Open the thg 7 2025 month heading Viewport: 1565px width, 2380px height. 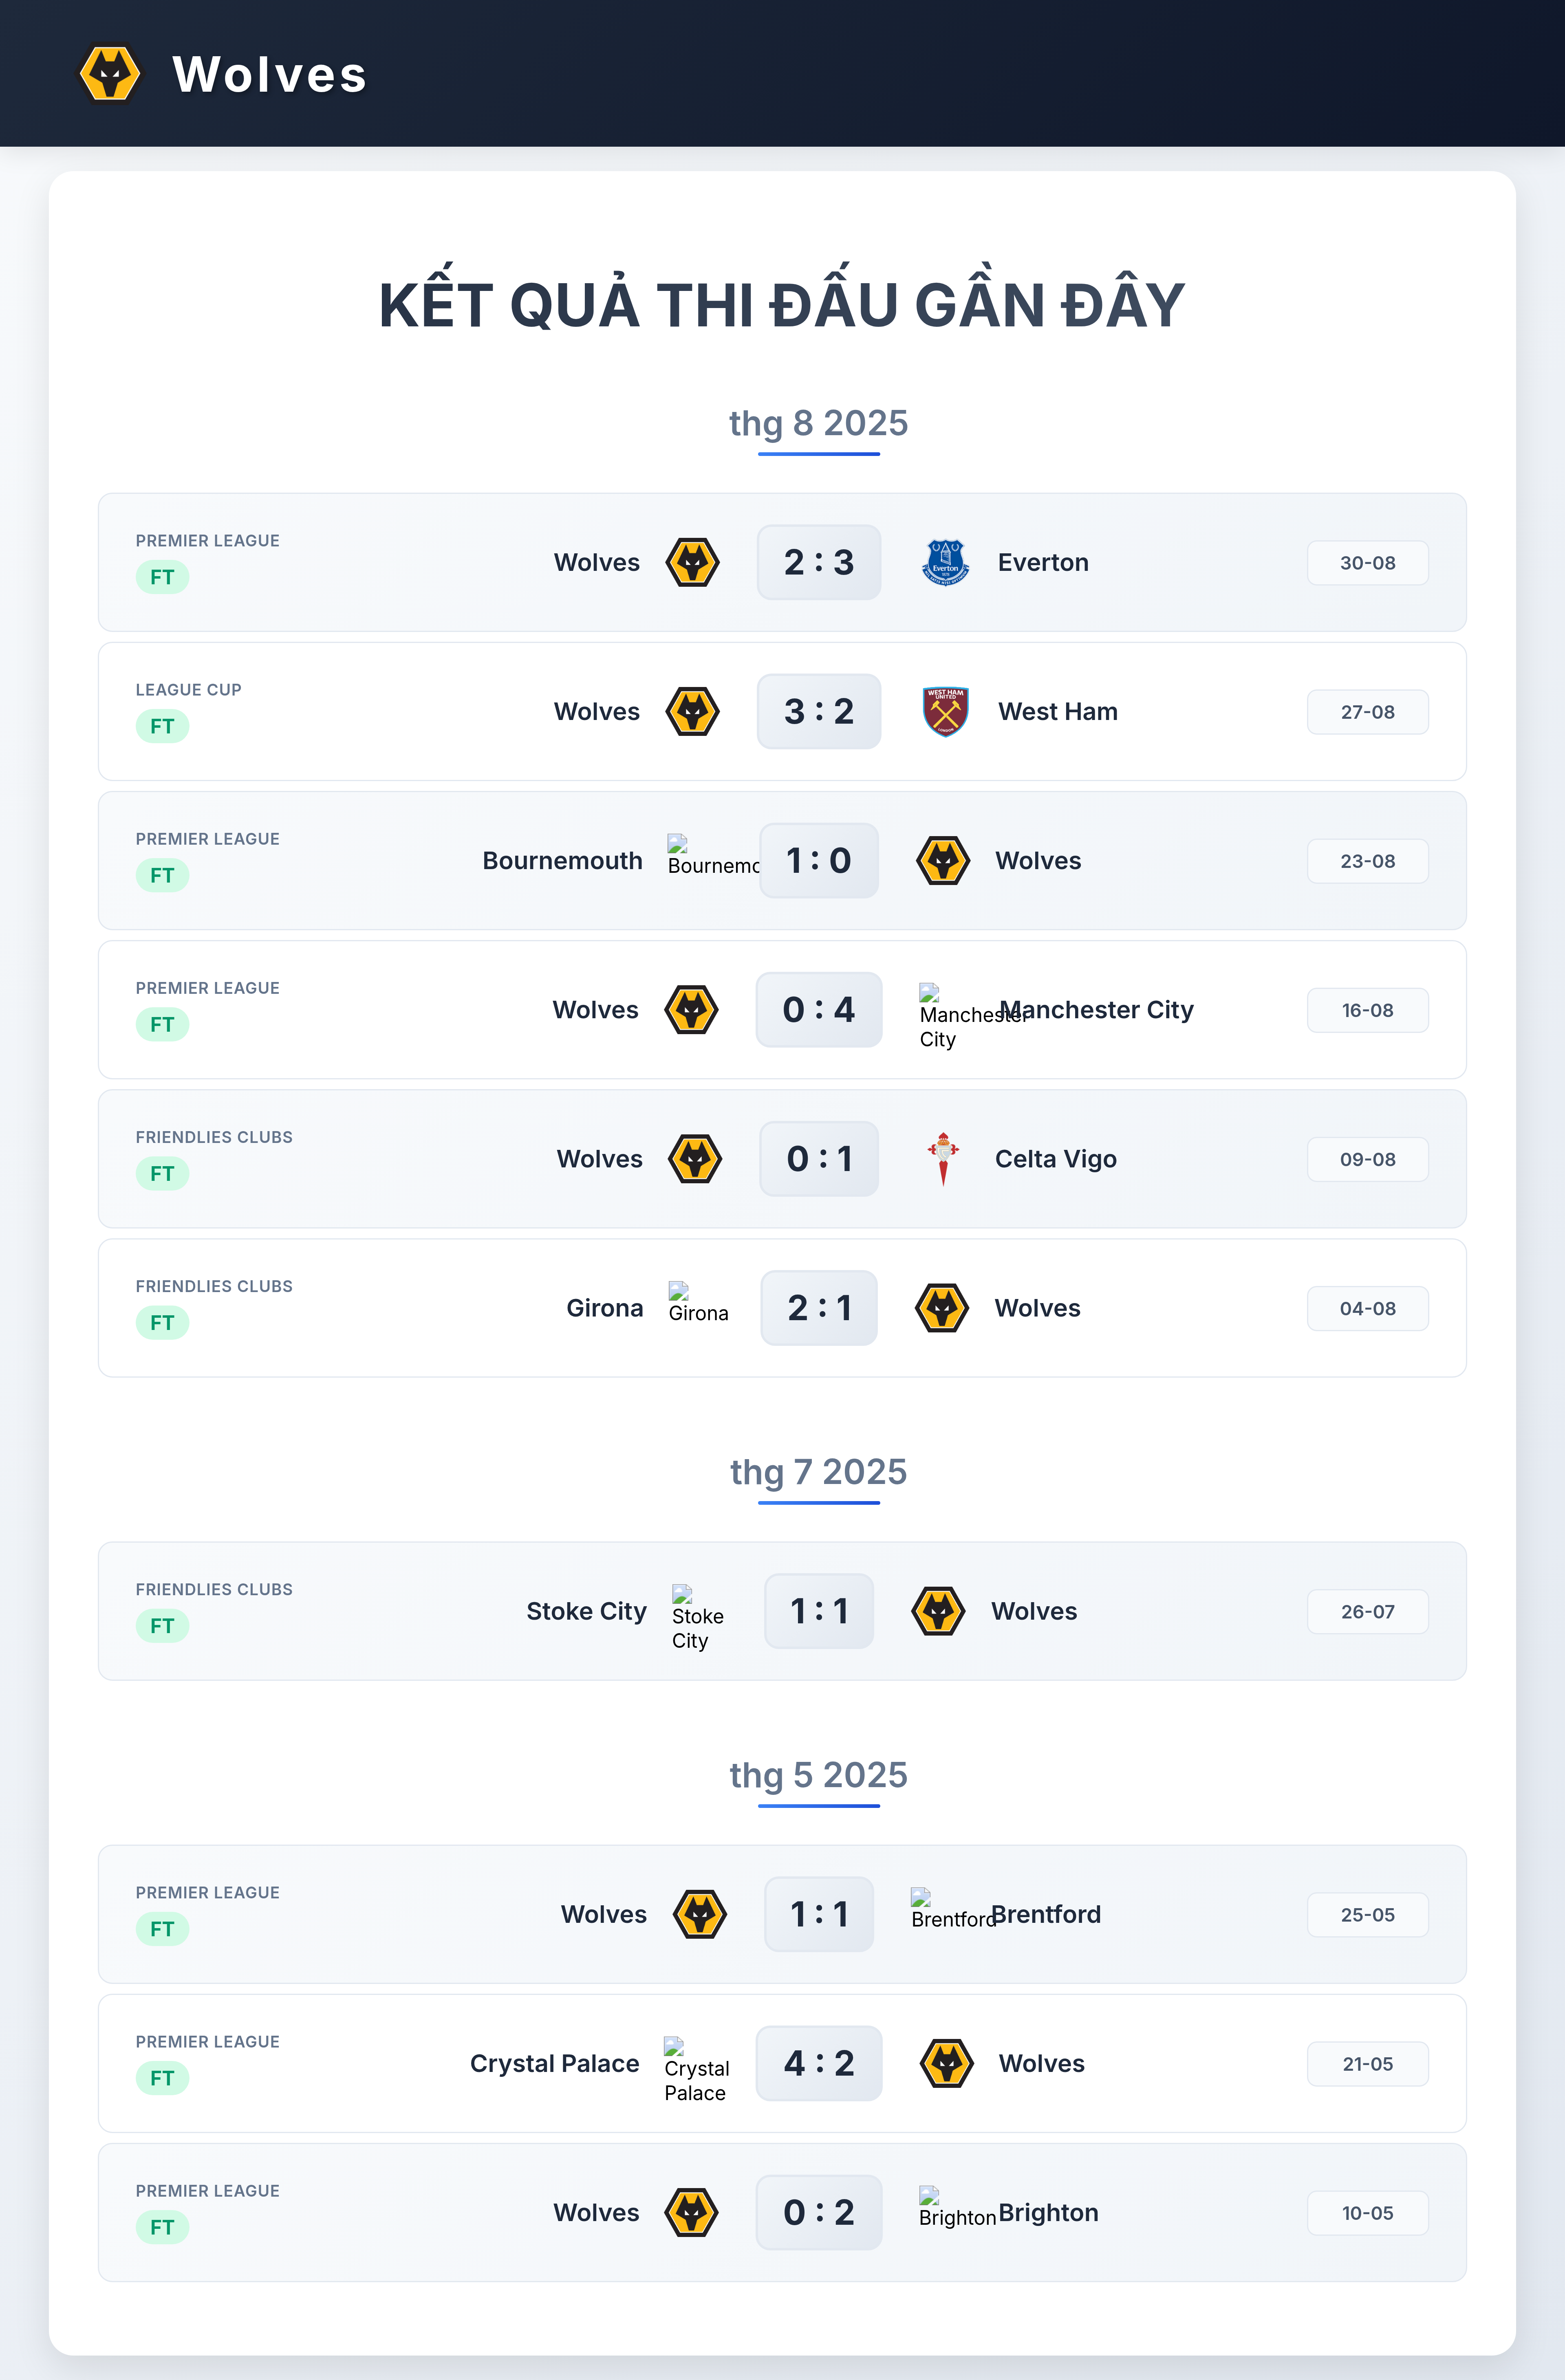coord(818,1472)
